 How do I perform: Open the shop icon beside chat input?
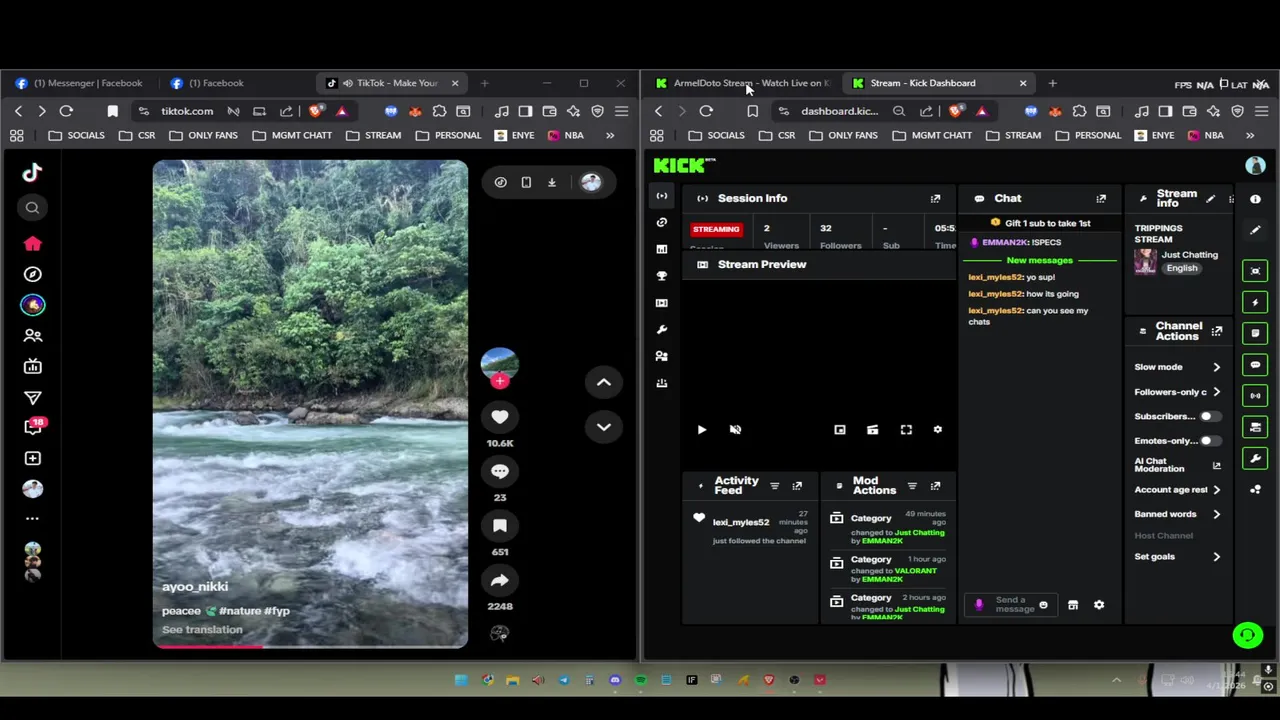(x=1073, y=605)
